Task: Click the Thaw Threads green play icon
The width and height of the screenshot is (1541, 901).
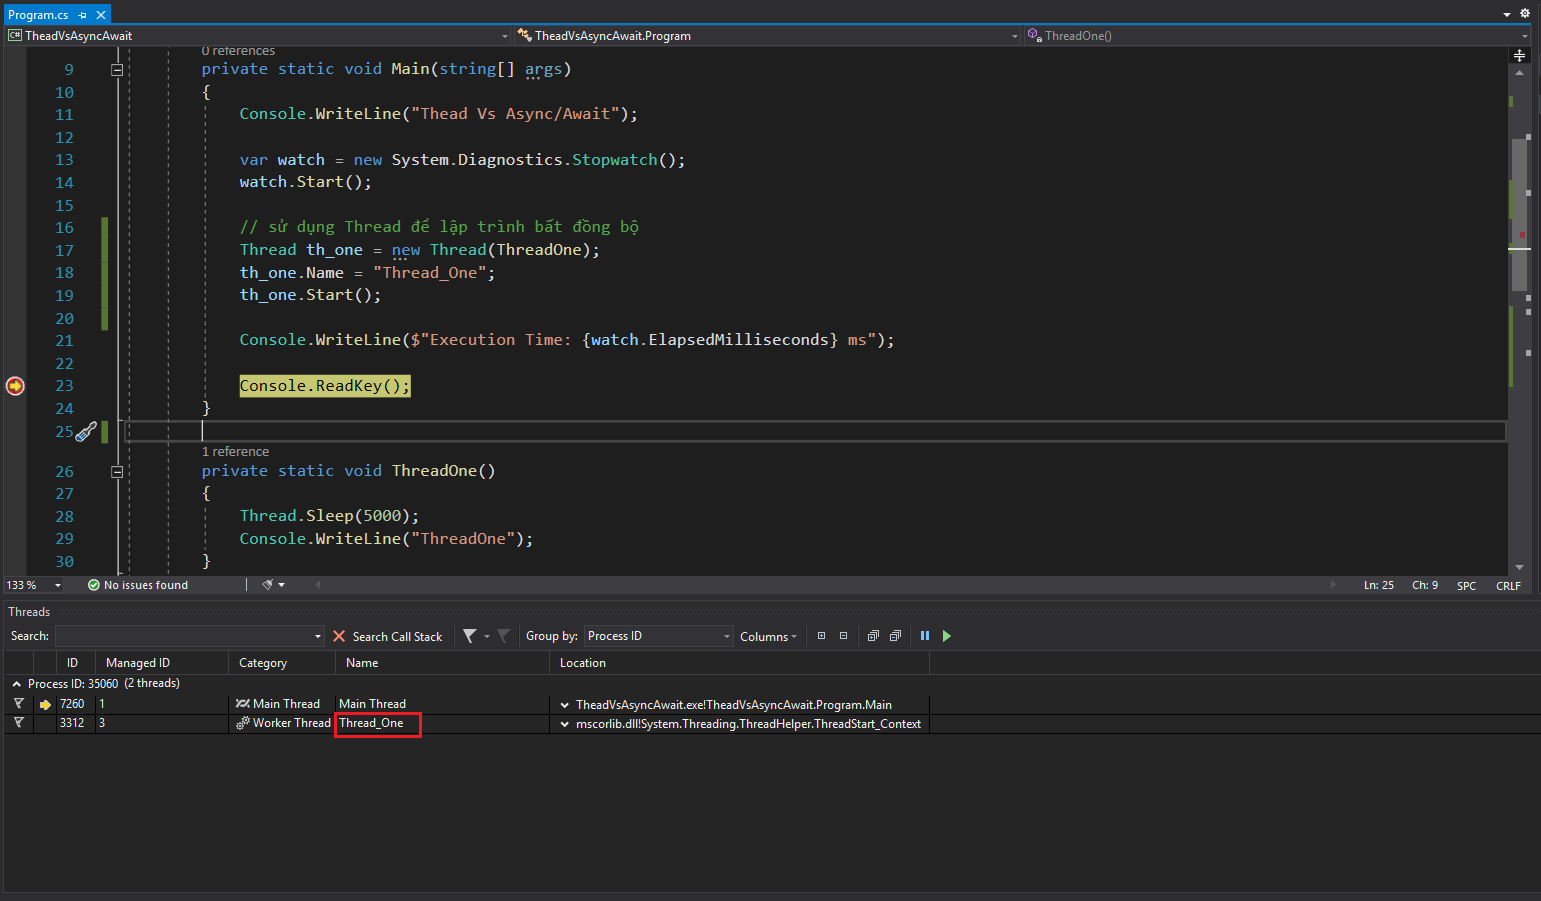Action: pyautogui.click(x=947, y=636)
